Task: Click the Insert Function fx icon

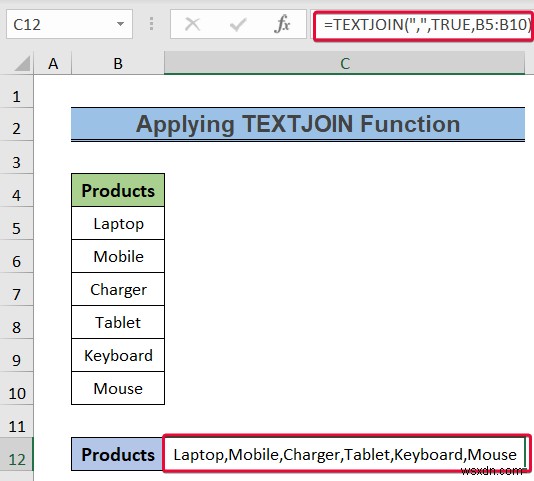Action: click(282, 24)
